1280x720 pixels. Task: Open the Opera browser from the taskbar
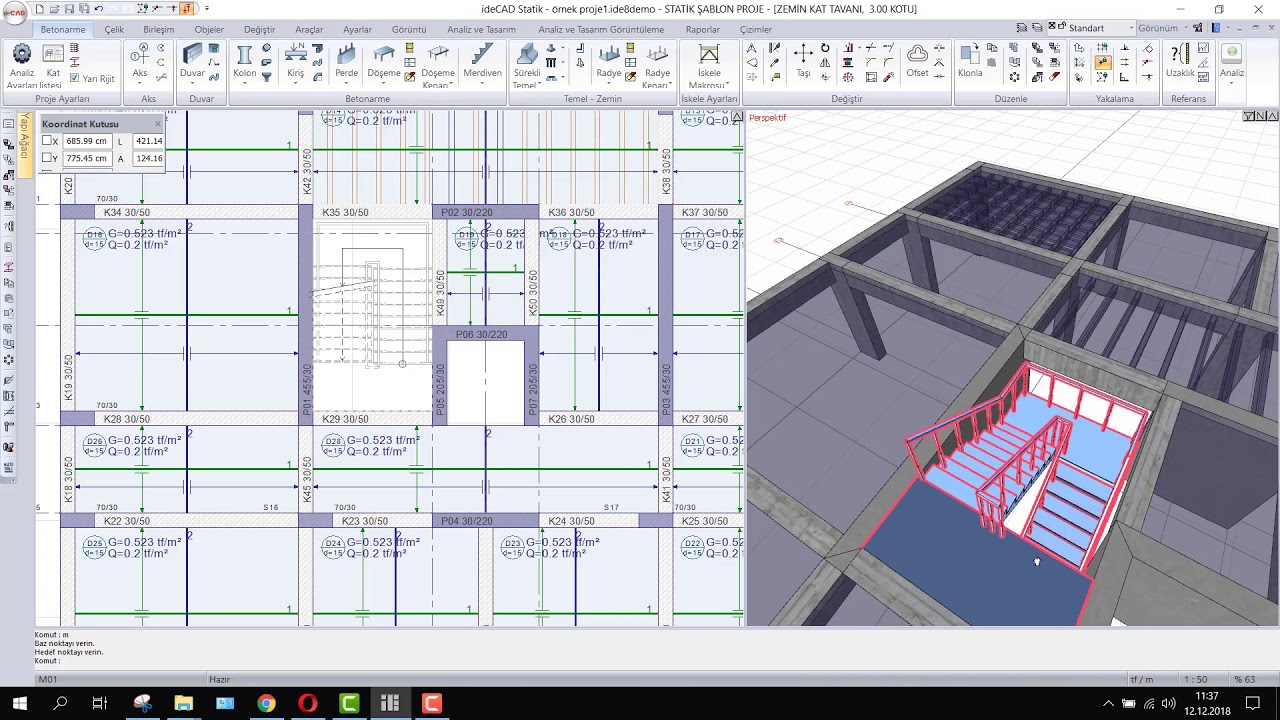click(308, 703)
